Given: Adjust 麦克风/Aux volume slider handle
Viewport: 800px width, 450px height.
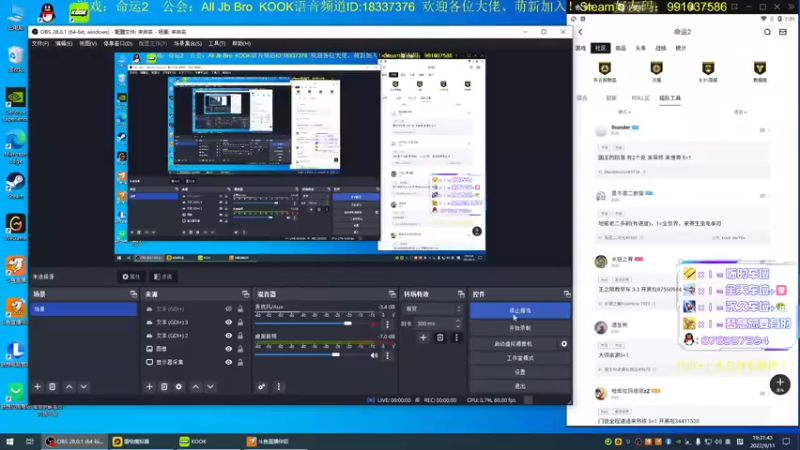Looking at the screenshot, I should pos(347,323).
